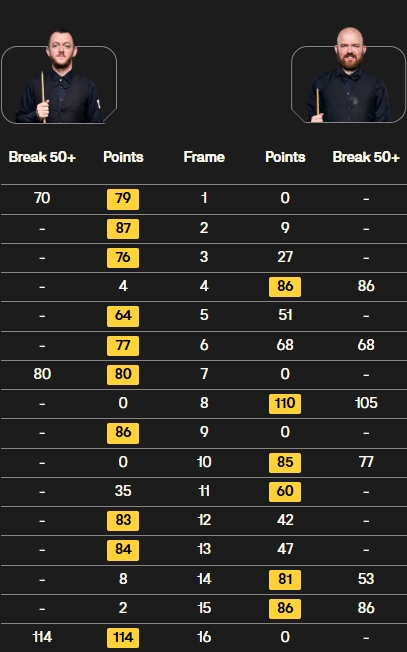The image size is (407, 652).
Task: Select the highlighted 64 score in frame 5
Action: (123, 316)
